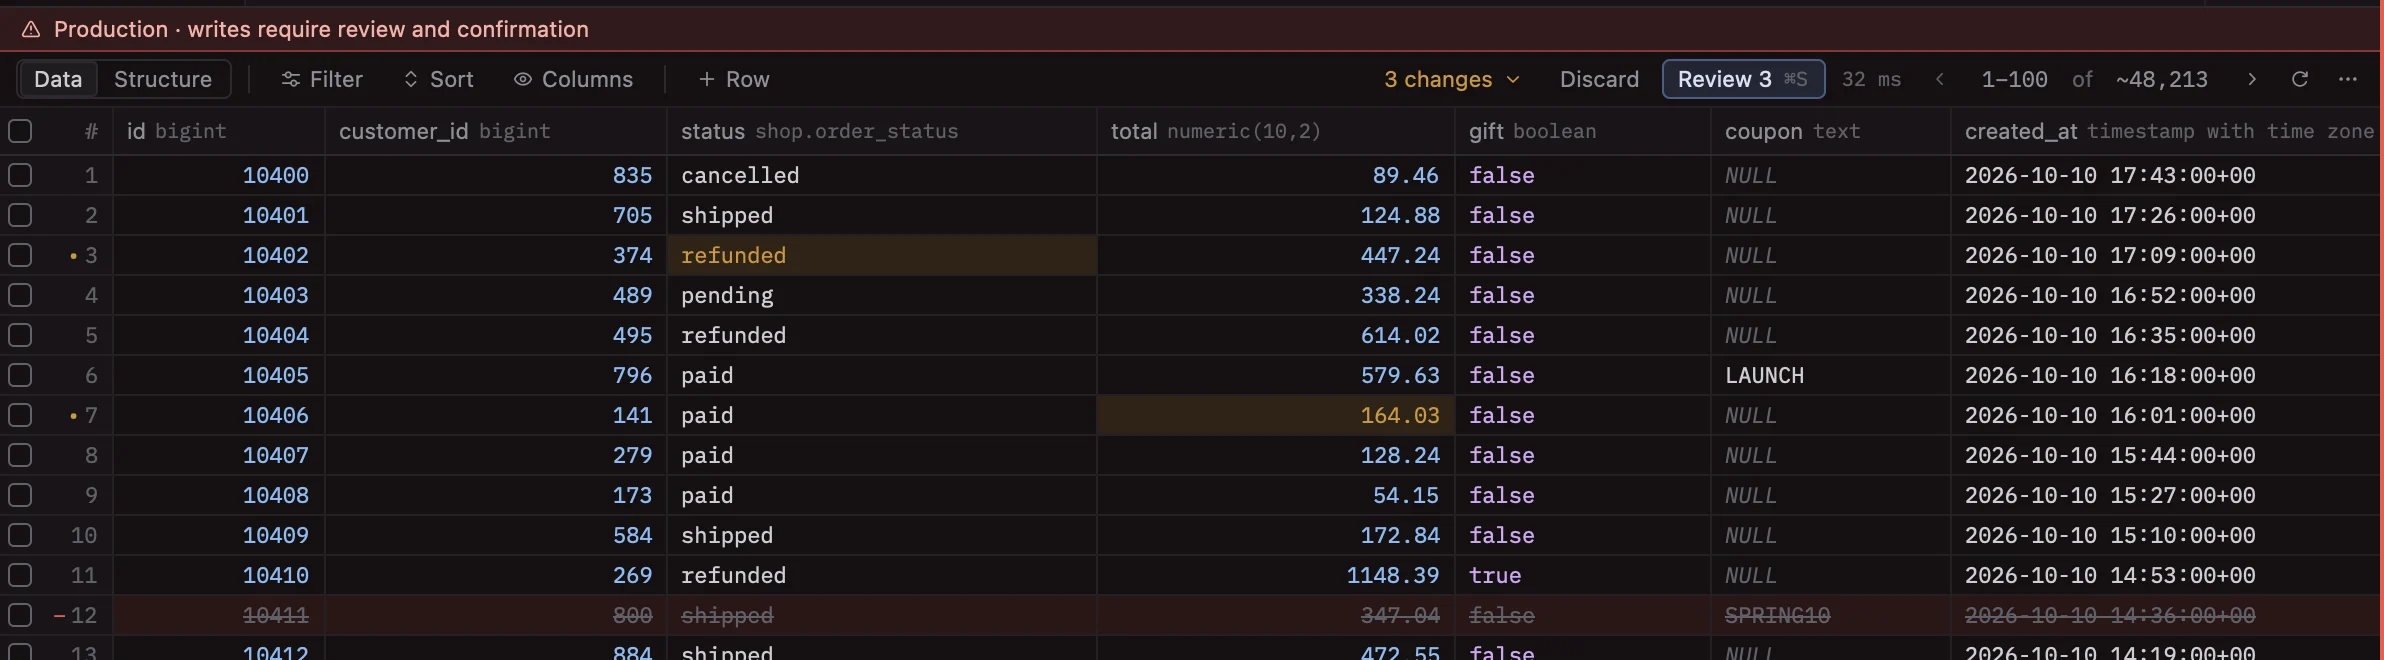Viewport: 2384px width, 660px height.
Task: Click the created_at column header
Action: [2166, 131]
